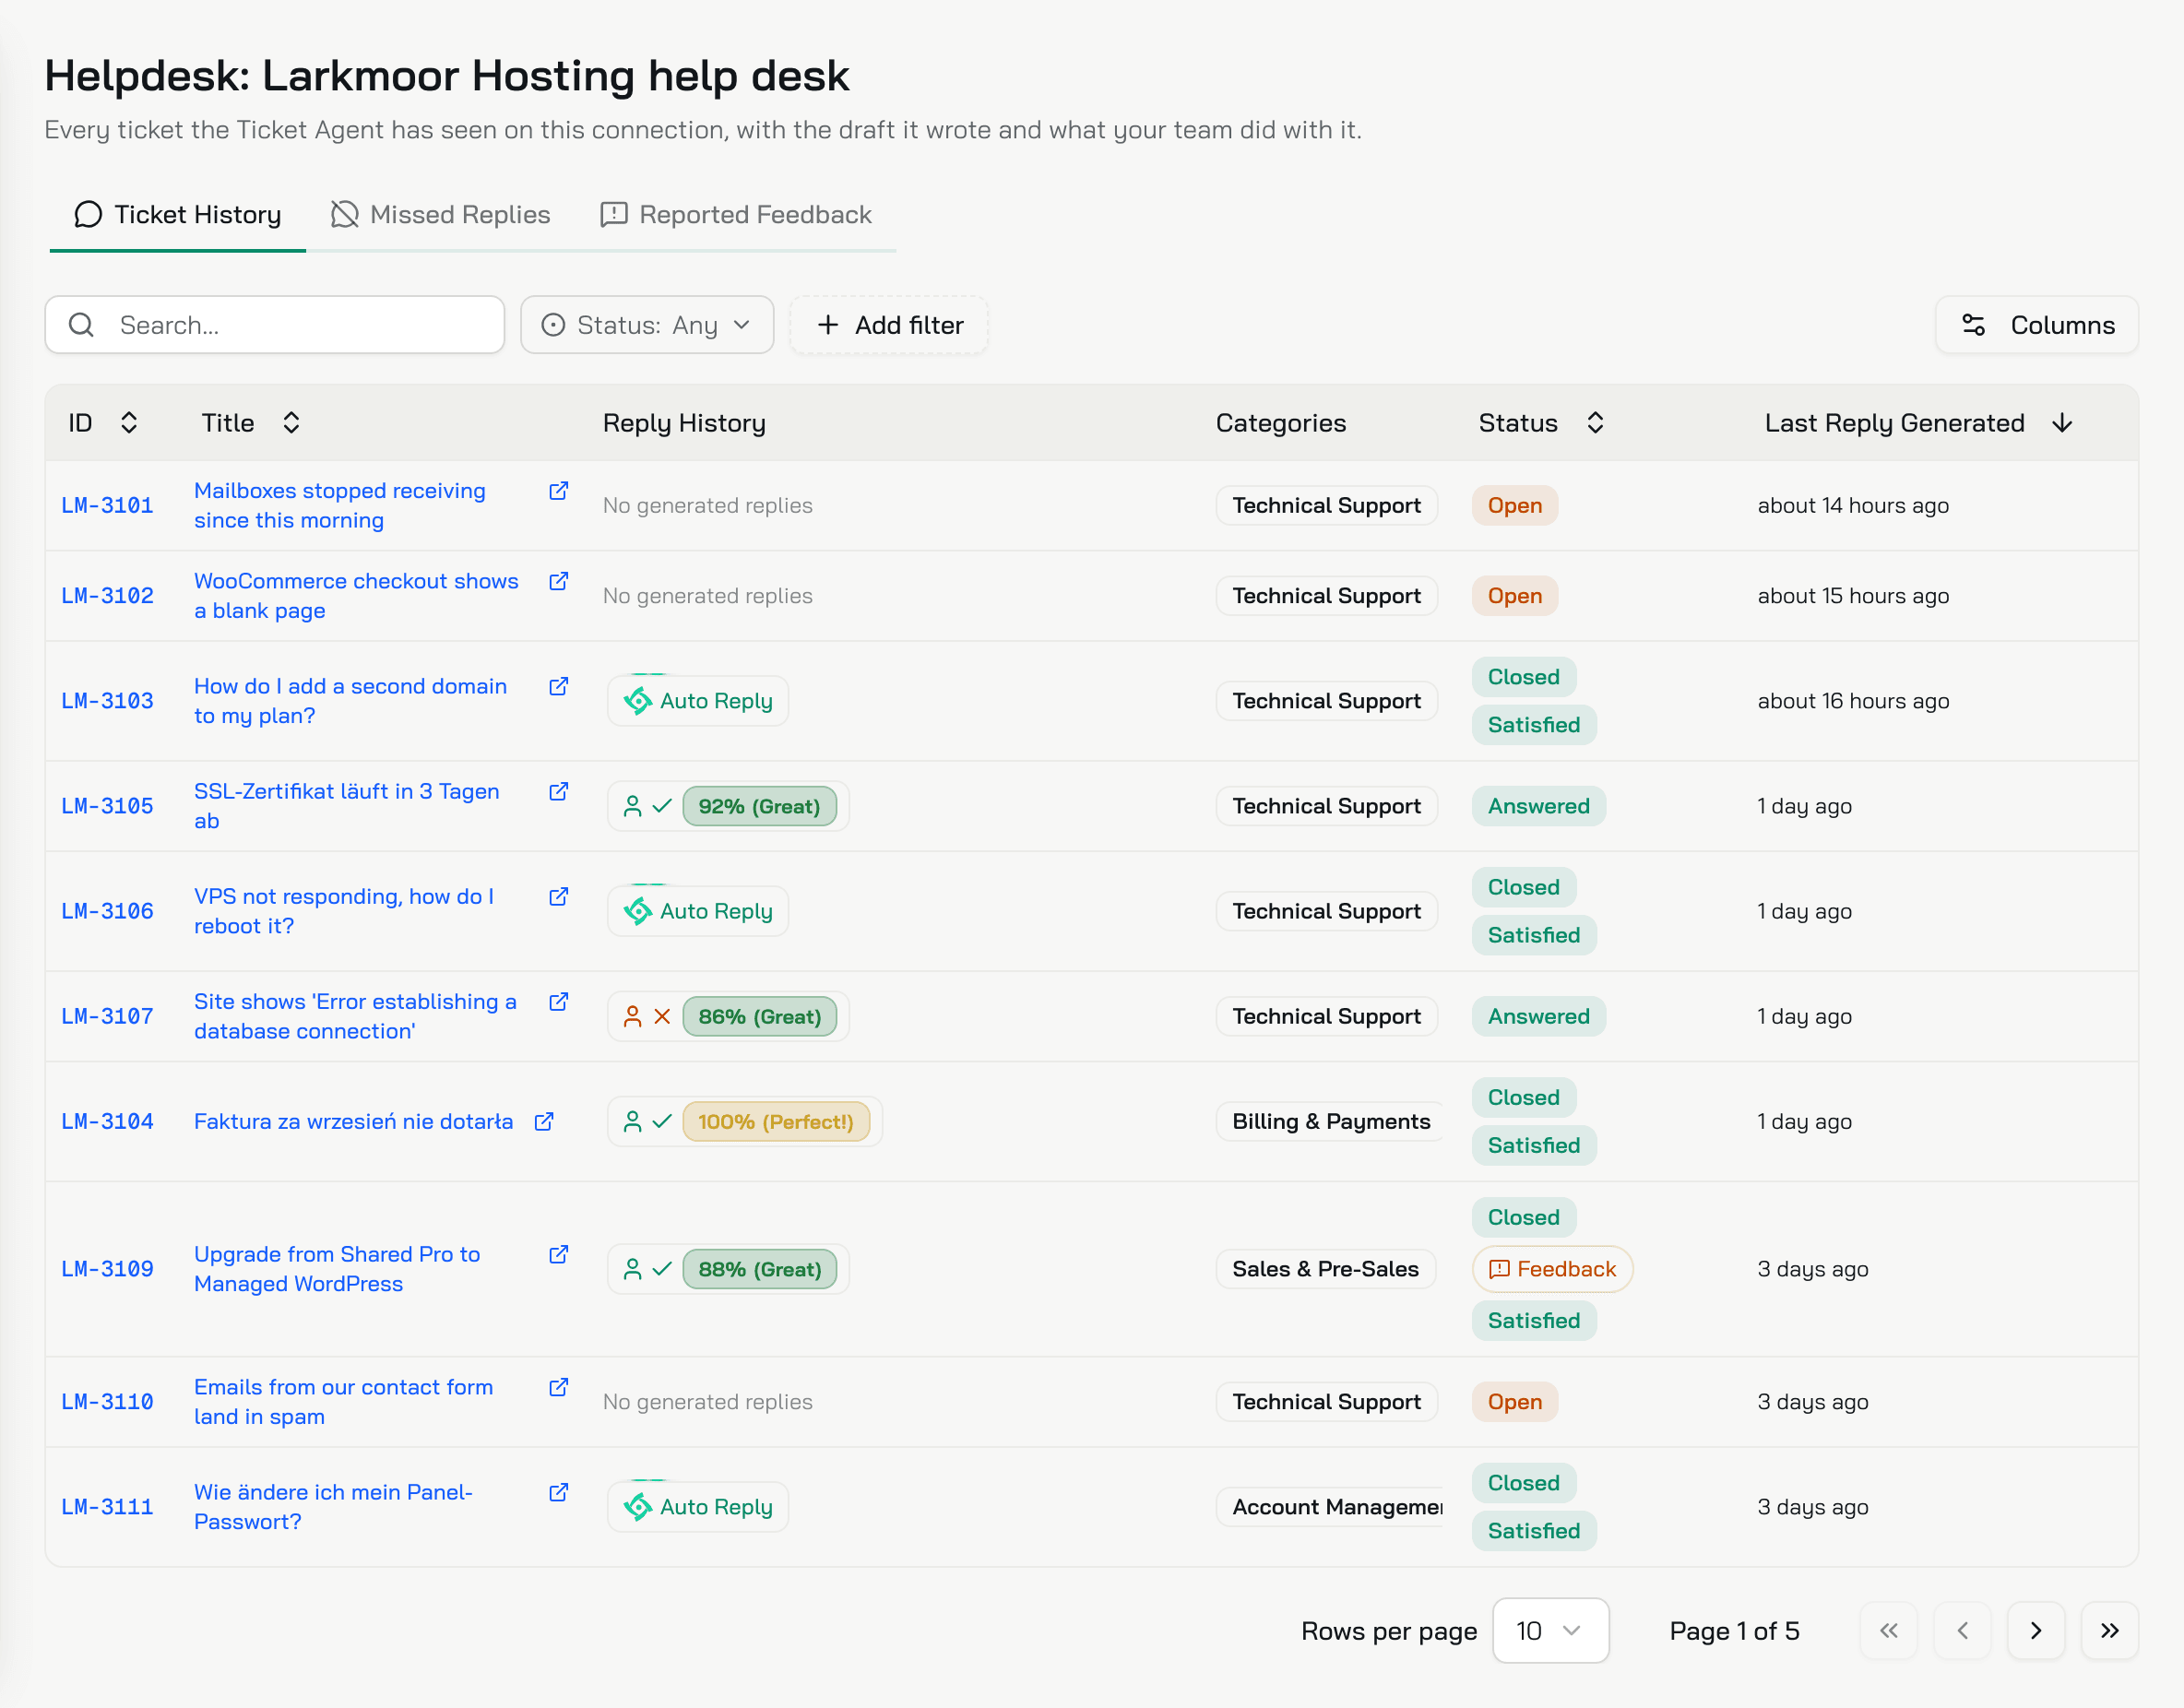Open 'Mailboxes stopped receiving since this morning' ticket
Image resolution: width=2184 pixels, height=1708 pixels.
coord(340,506)
